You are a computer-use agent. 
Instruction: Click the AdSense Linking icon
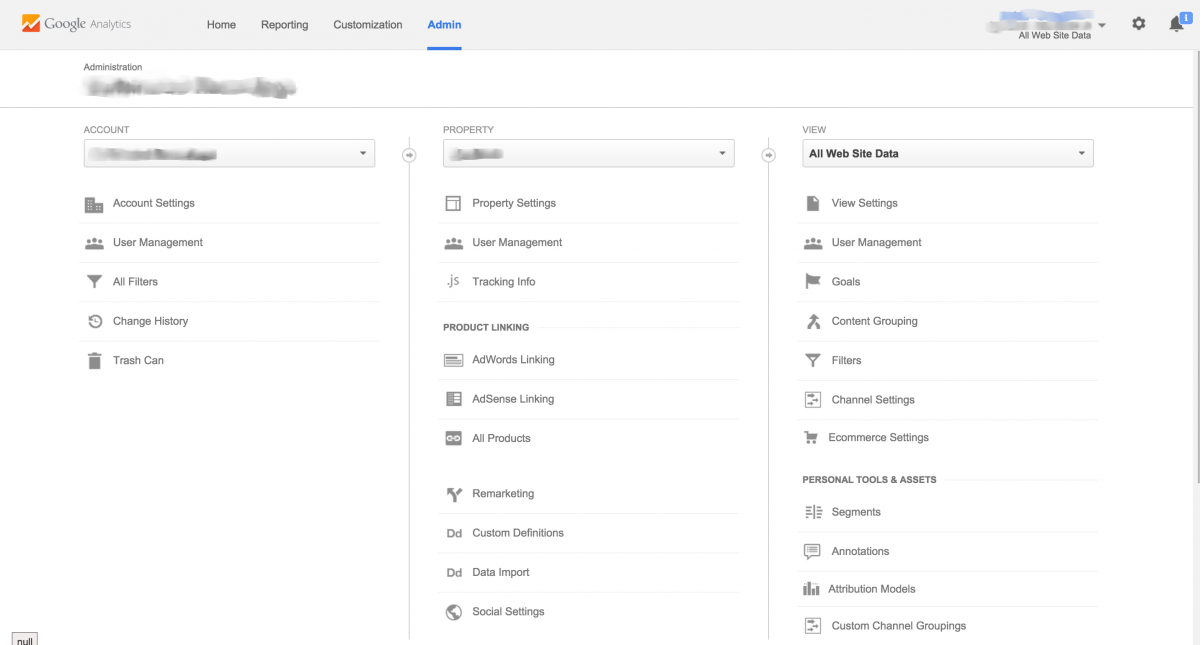tap(453, 399)
